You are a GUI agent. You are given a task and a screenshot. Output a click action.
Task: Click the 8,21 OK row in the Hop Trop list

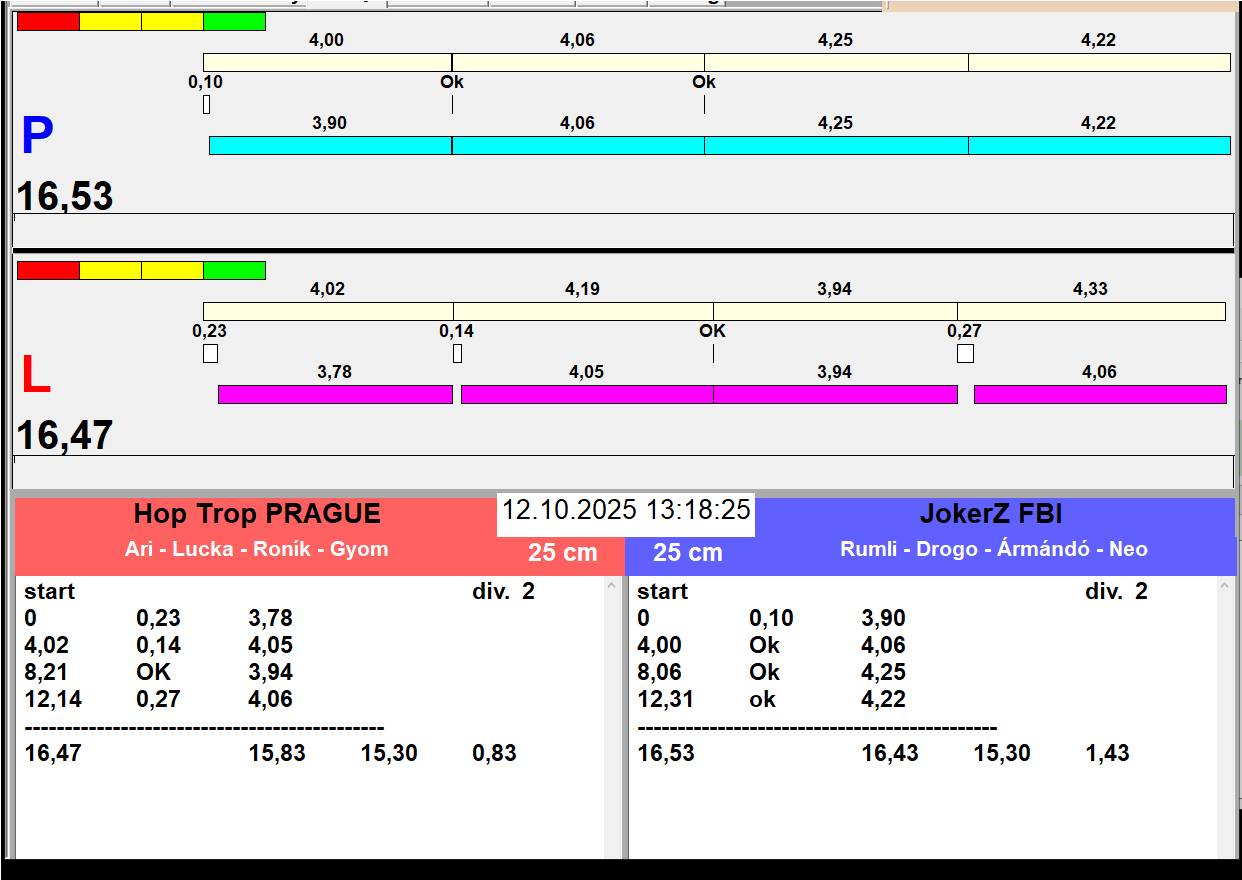pyautogui.click(x=159, y=672)
